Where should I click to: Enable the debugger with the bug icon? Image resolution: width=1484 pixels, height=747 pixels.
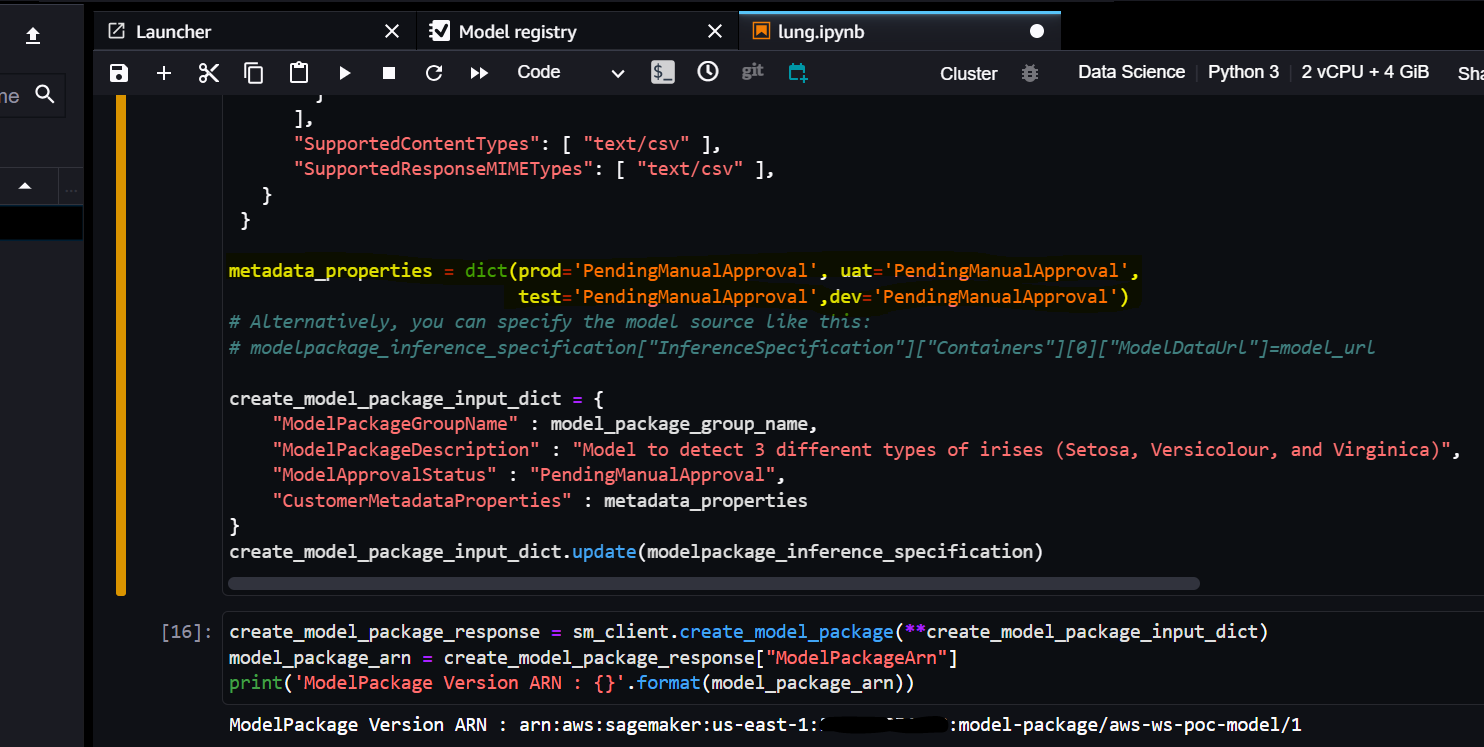1030,72
